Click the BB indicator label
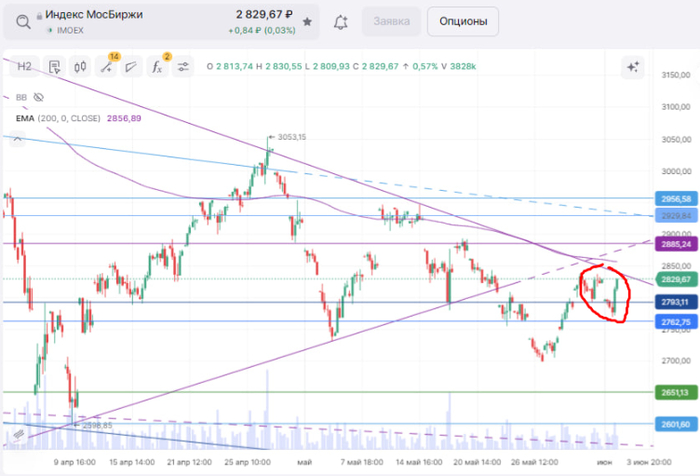Image resolution: width=700 pixels, height=476 pixels. point(21,98)
